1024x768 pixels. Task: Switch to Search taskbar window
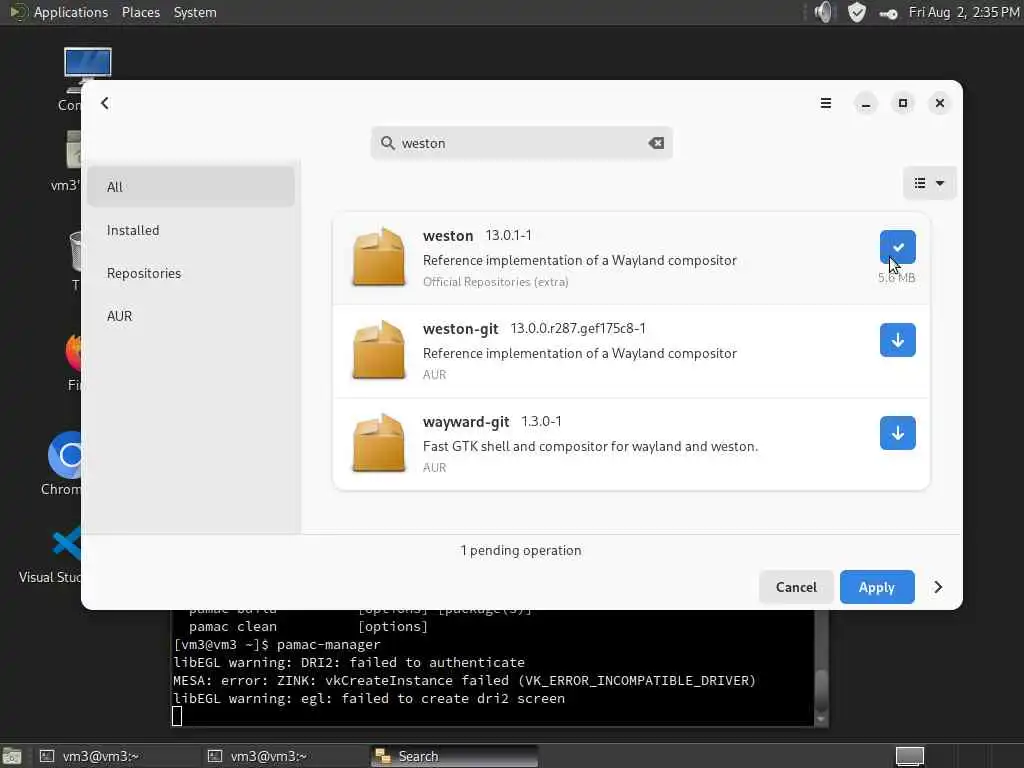click(x=454, y=756)
